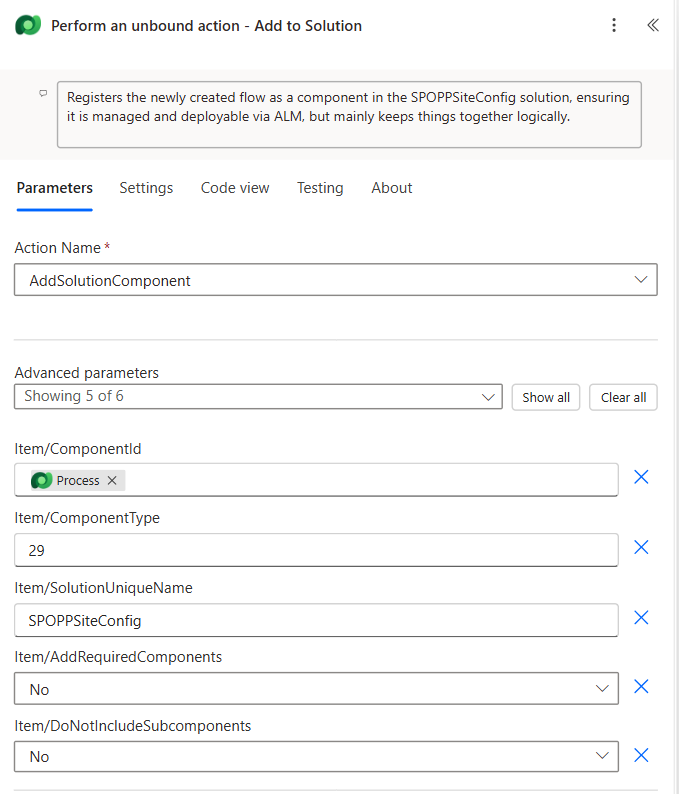This screenshot has width=679, height=794.
Task: Click the 'Item/SolutionUniqueName' label
Action: point(103,588)
